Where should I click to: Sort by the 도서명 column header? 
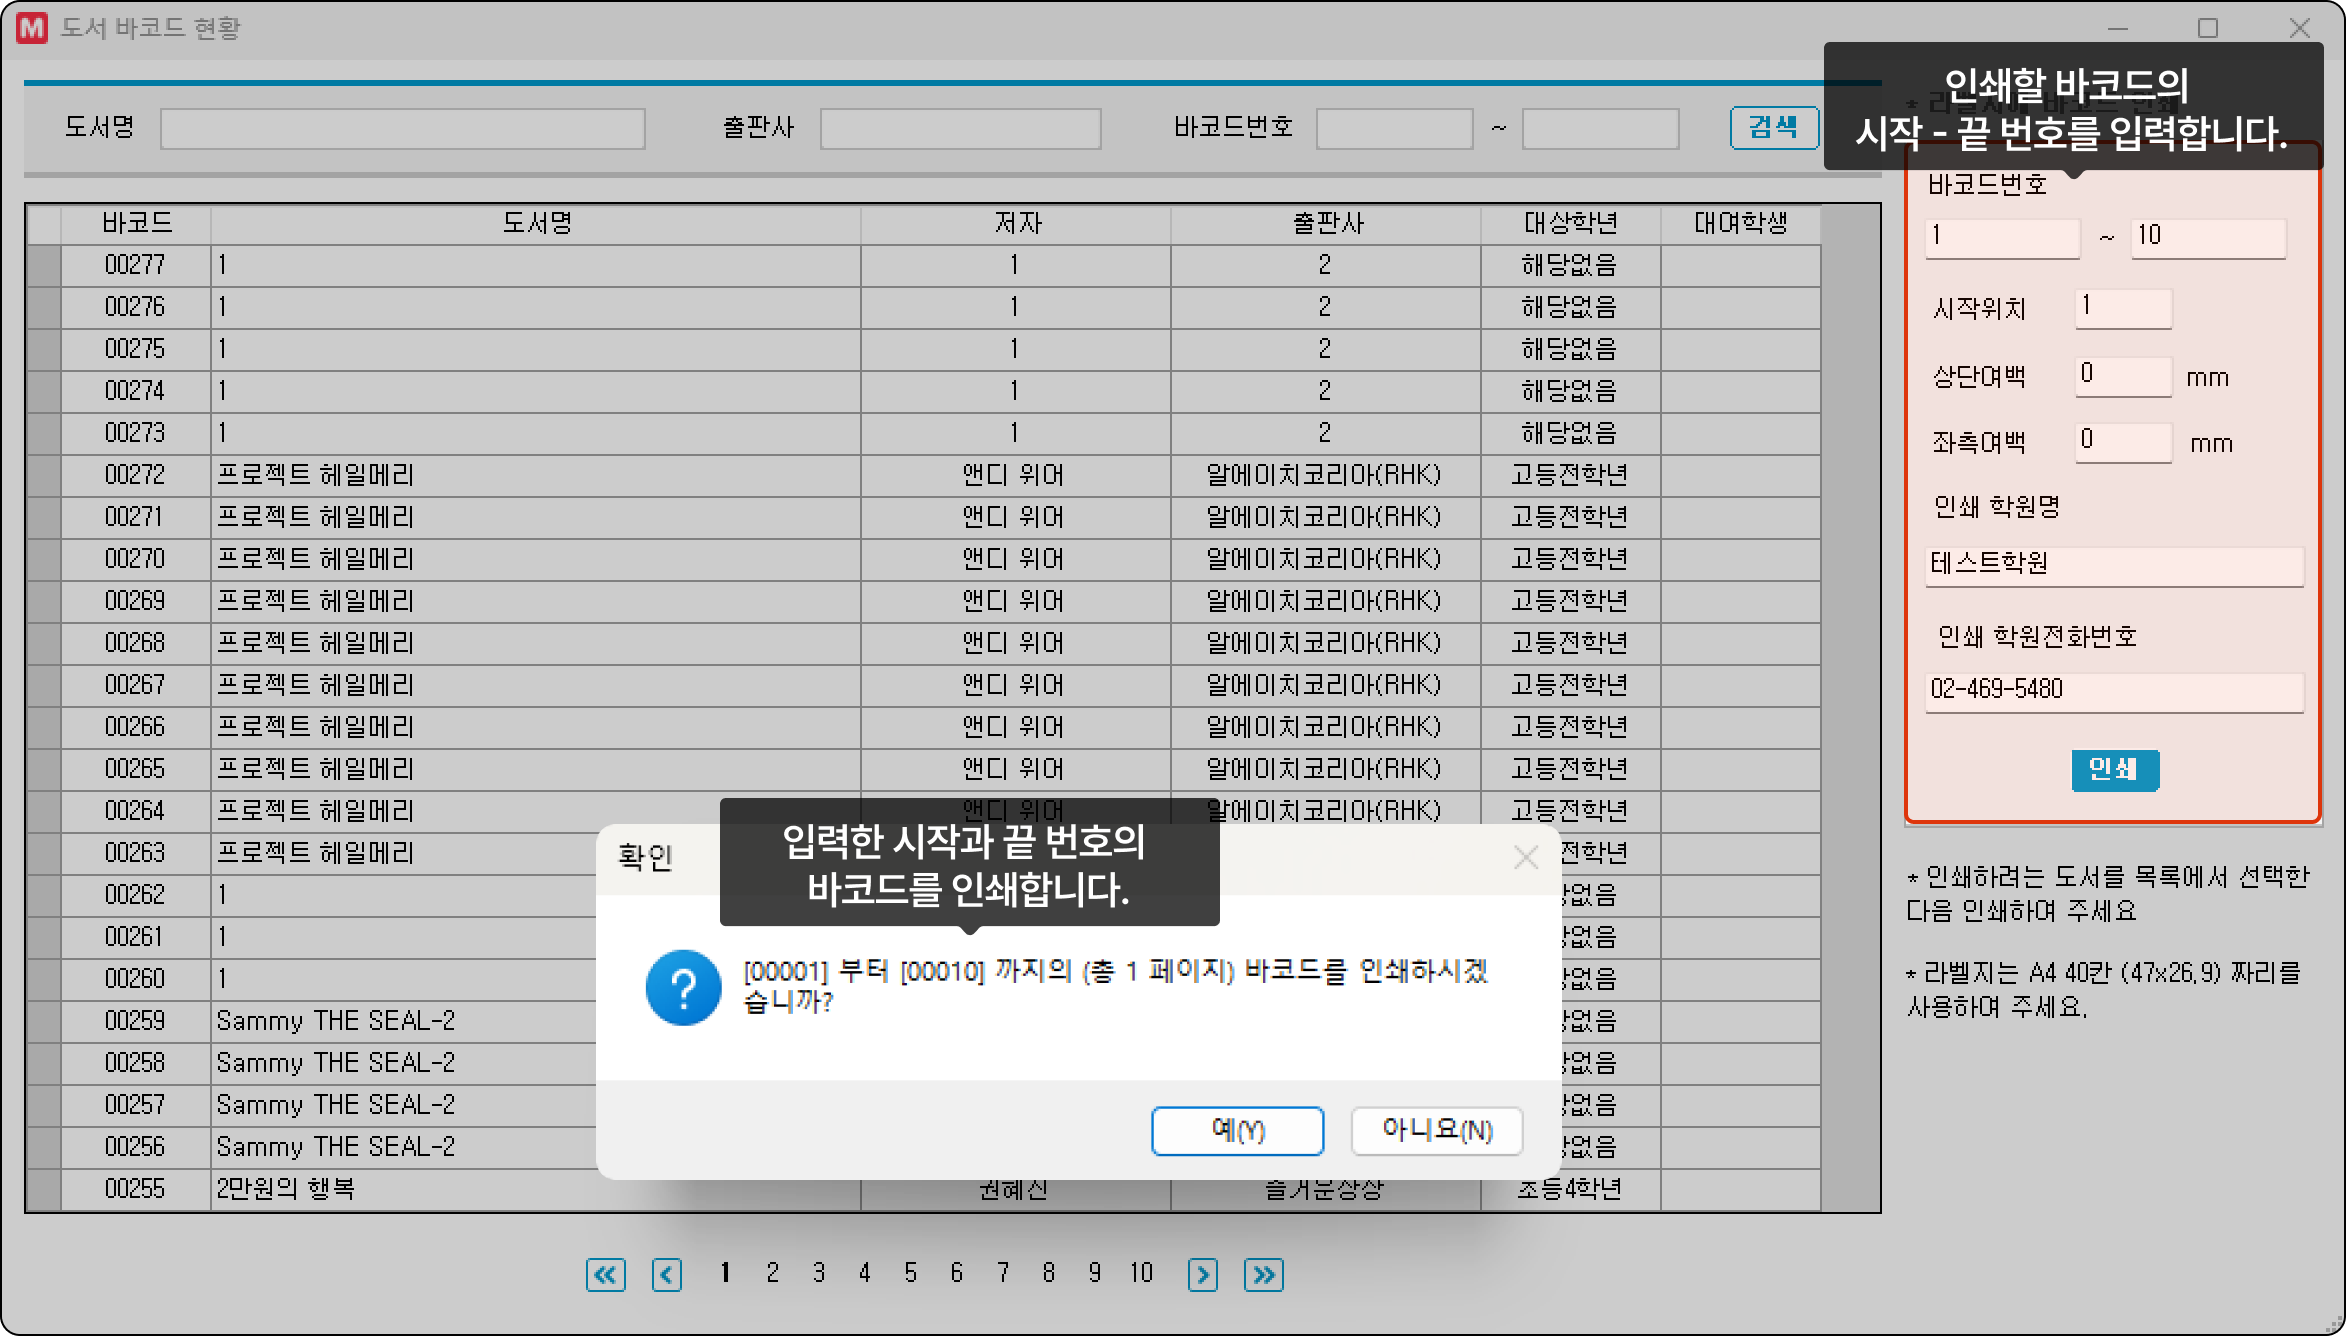[x=536, y=223]
